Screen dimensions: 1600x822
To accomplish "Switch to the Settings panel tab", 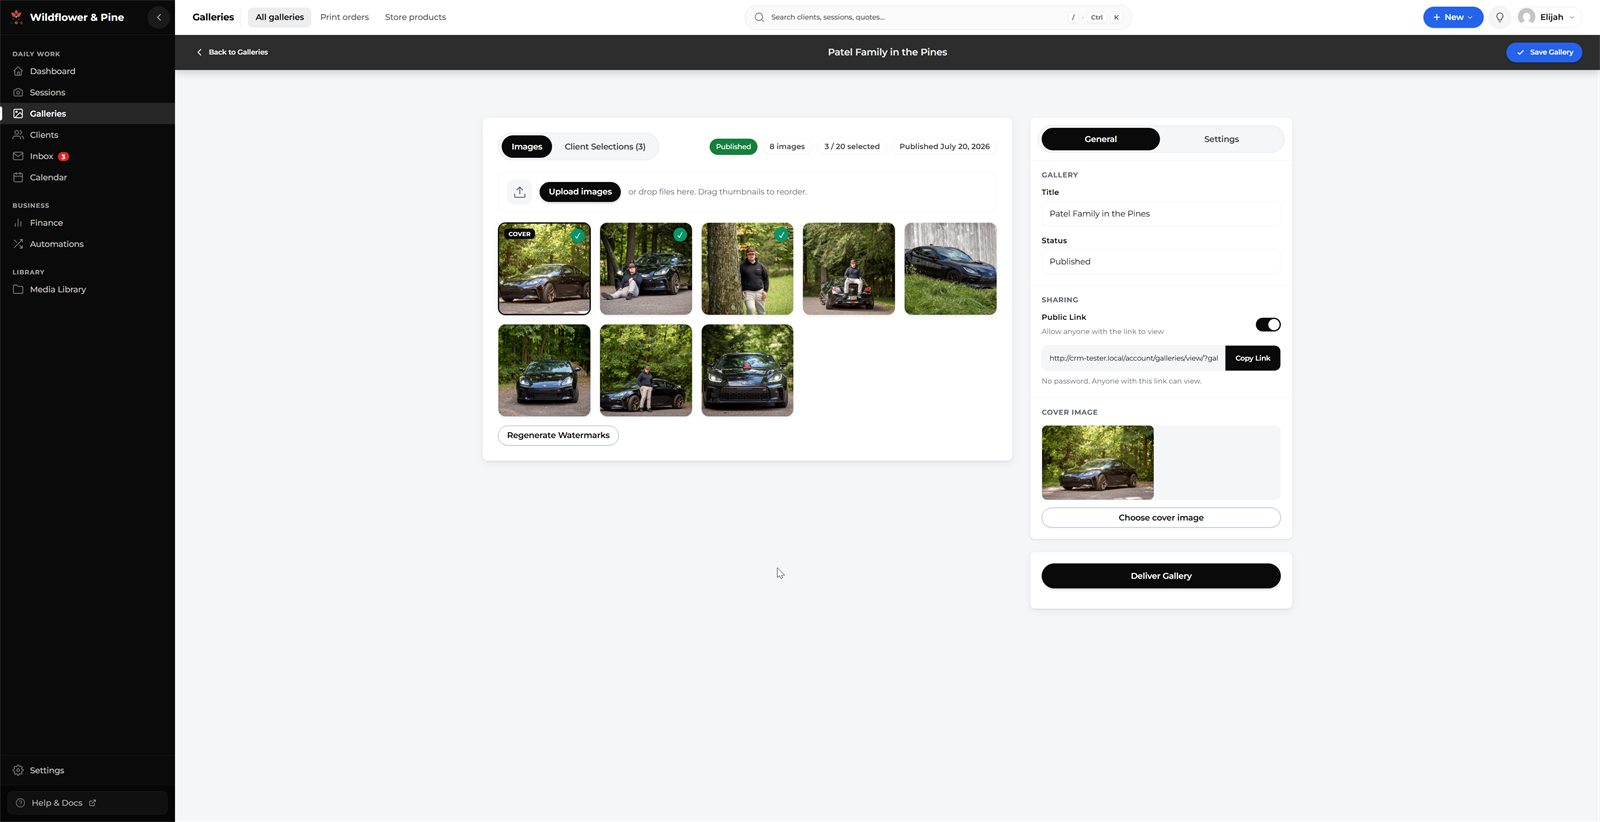I will (x=1221, y=139).
